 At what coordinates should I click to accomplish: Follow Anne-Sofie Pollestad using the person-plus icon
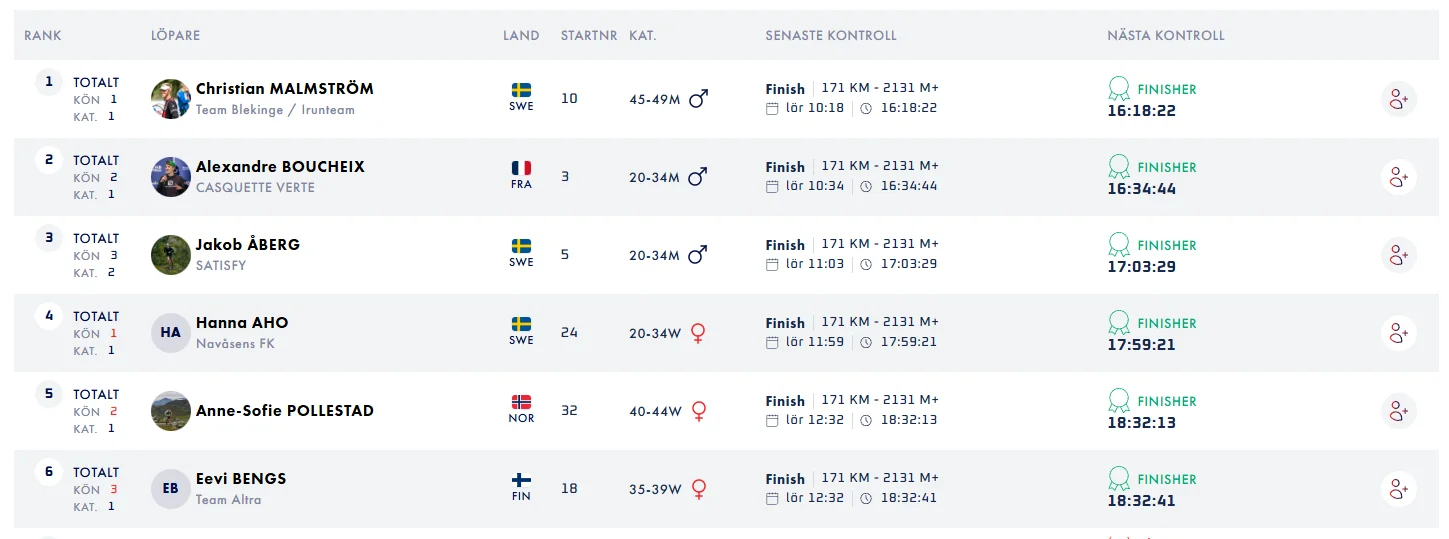click(1399, 411)
